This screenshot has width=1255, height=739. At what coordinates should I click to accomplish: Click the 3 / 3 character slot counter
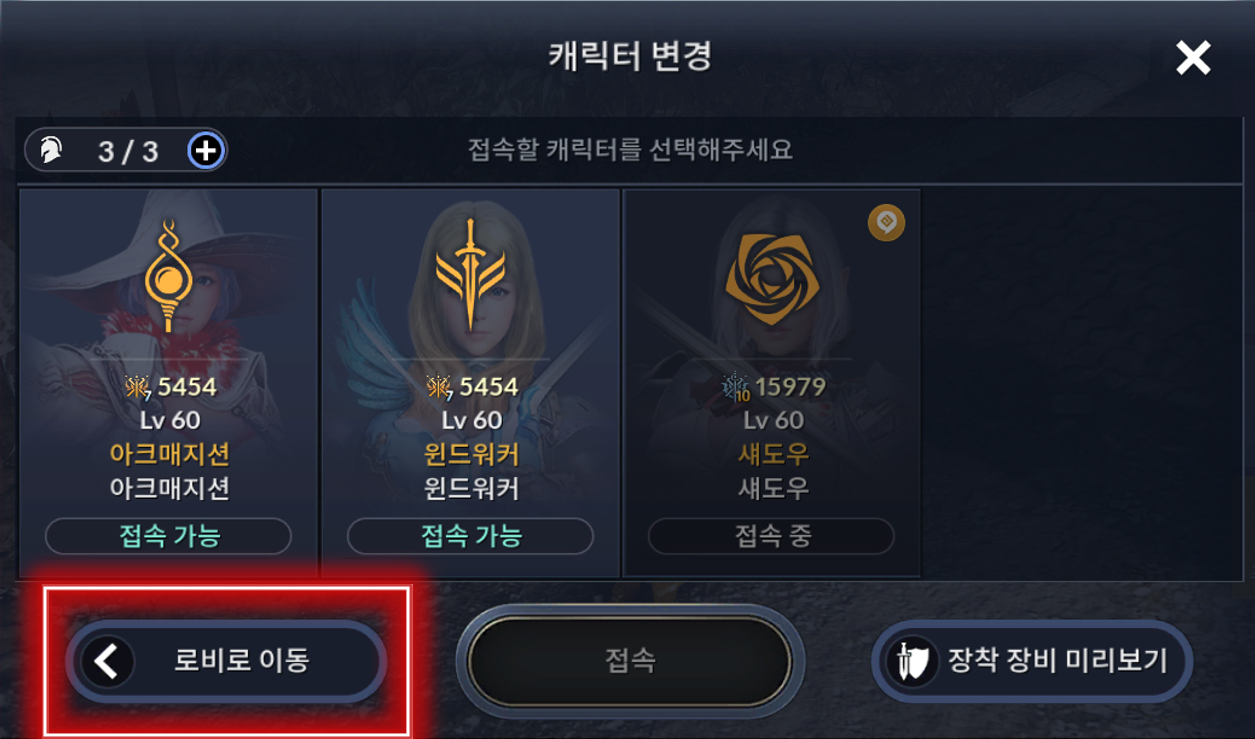pyautogui.click(x=127, y=151)
